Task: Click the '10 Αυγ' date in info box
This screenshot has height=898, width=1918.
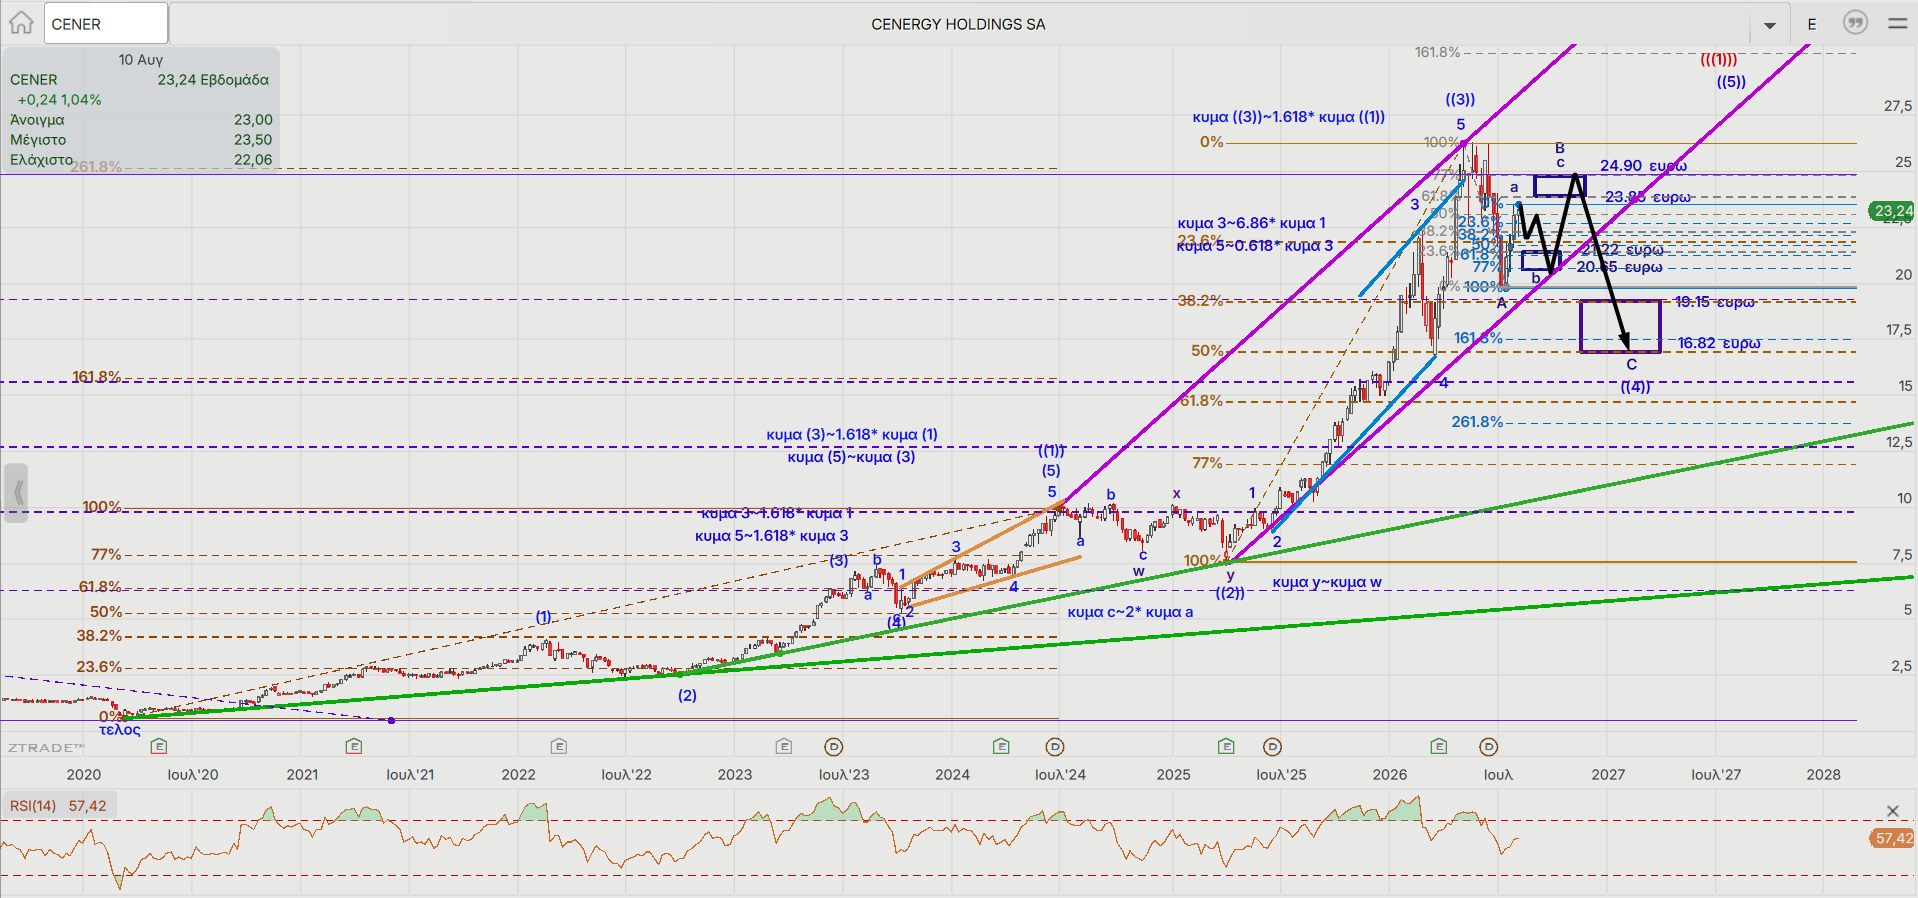Action: coord(141,60)
